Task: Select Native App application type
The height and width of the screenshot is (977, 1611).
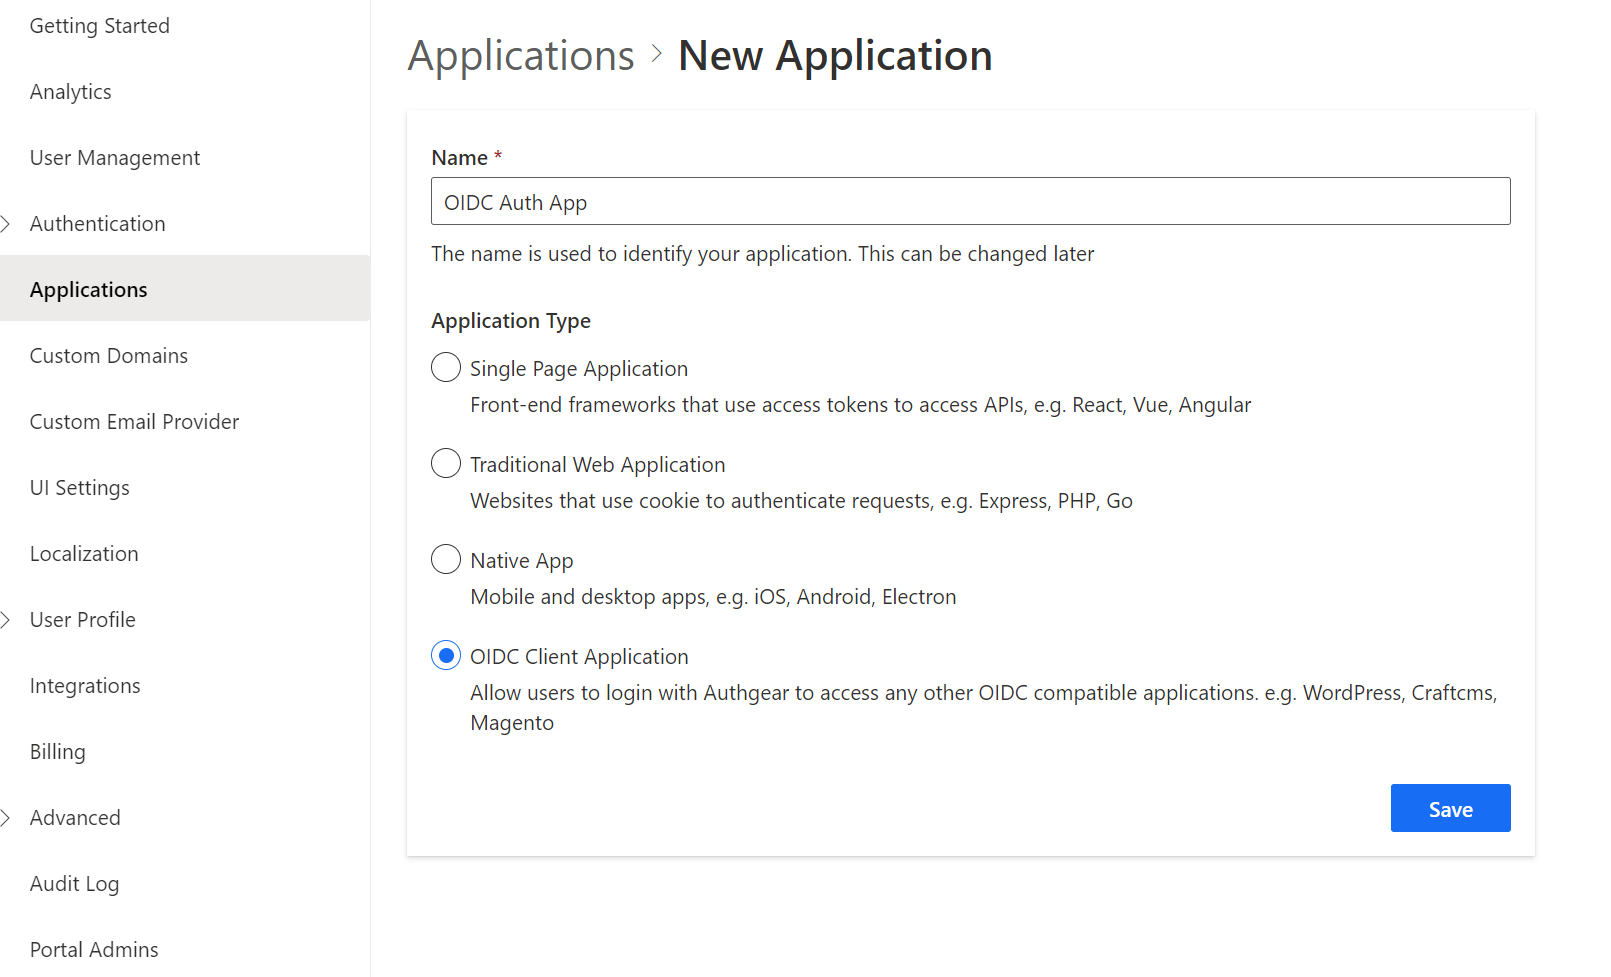Action: coord(445,559)
